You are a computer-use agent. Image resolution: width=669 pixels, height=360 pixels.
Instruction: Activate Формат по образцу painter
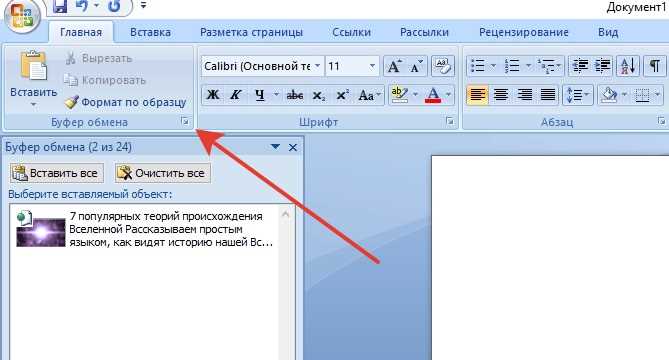125,102
